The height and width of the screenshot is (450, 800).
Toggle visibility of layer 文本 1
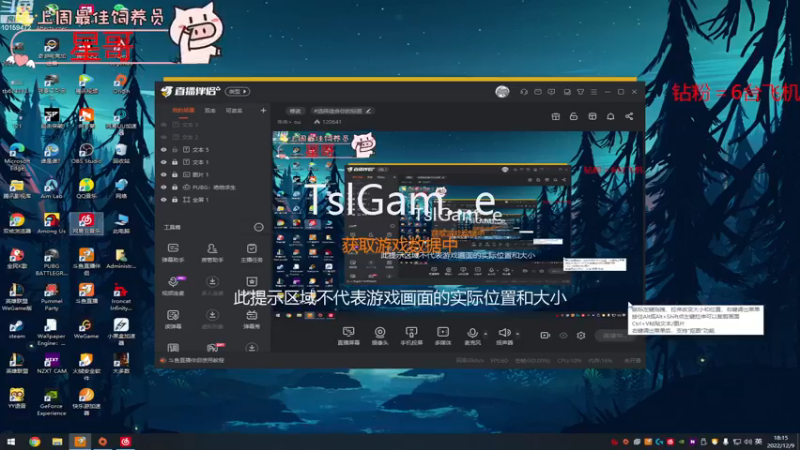click(x=163, y=162)
